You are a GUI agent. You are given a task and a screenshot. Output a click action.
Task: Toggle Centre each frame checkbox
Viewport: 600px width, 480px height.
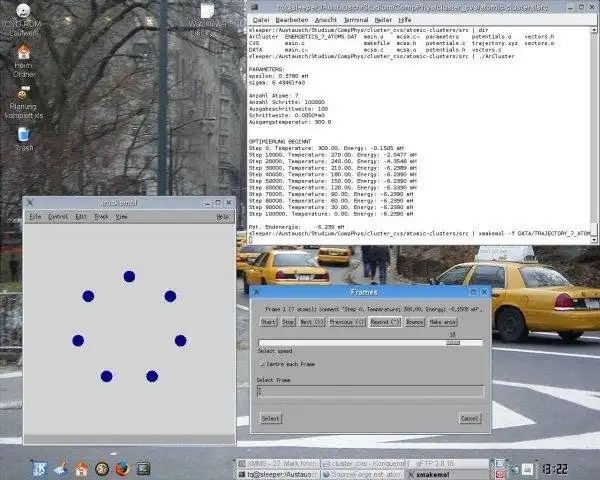(x=262, y=364)
